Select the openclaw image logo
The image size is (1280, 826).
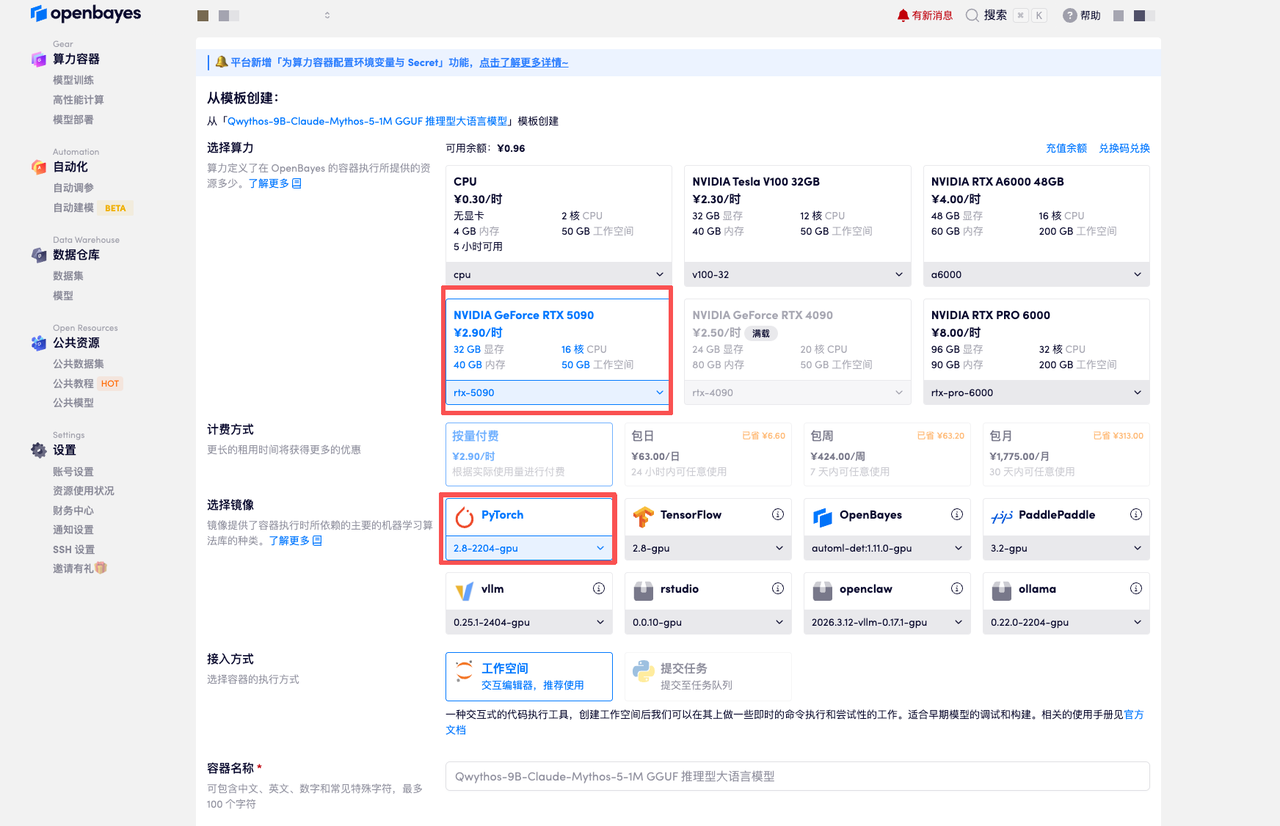coord(823,590)
